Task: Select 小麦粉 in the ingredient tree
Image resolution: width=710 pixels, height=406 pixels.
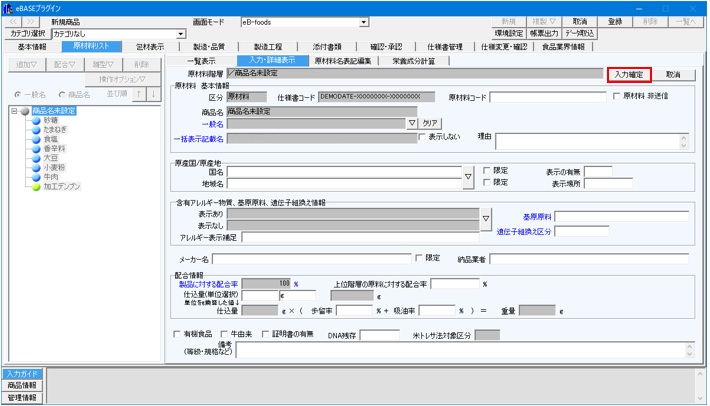Action: pyautogui.click(x=54, y=167)
